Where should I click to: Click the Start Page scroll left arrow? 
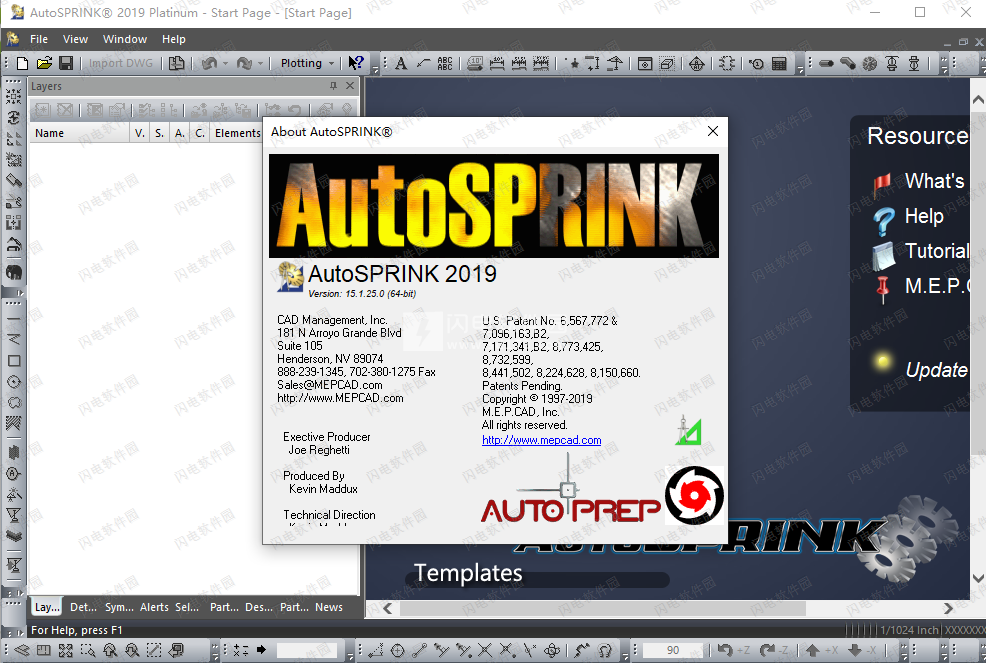tap(388, 608)
